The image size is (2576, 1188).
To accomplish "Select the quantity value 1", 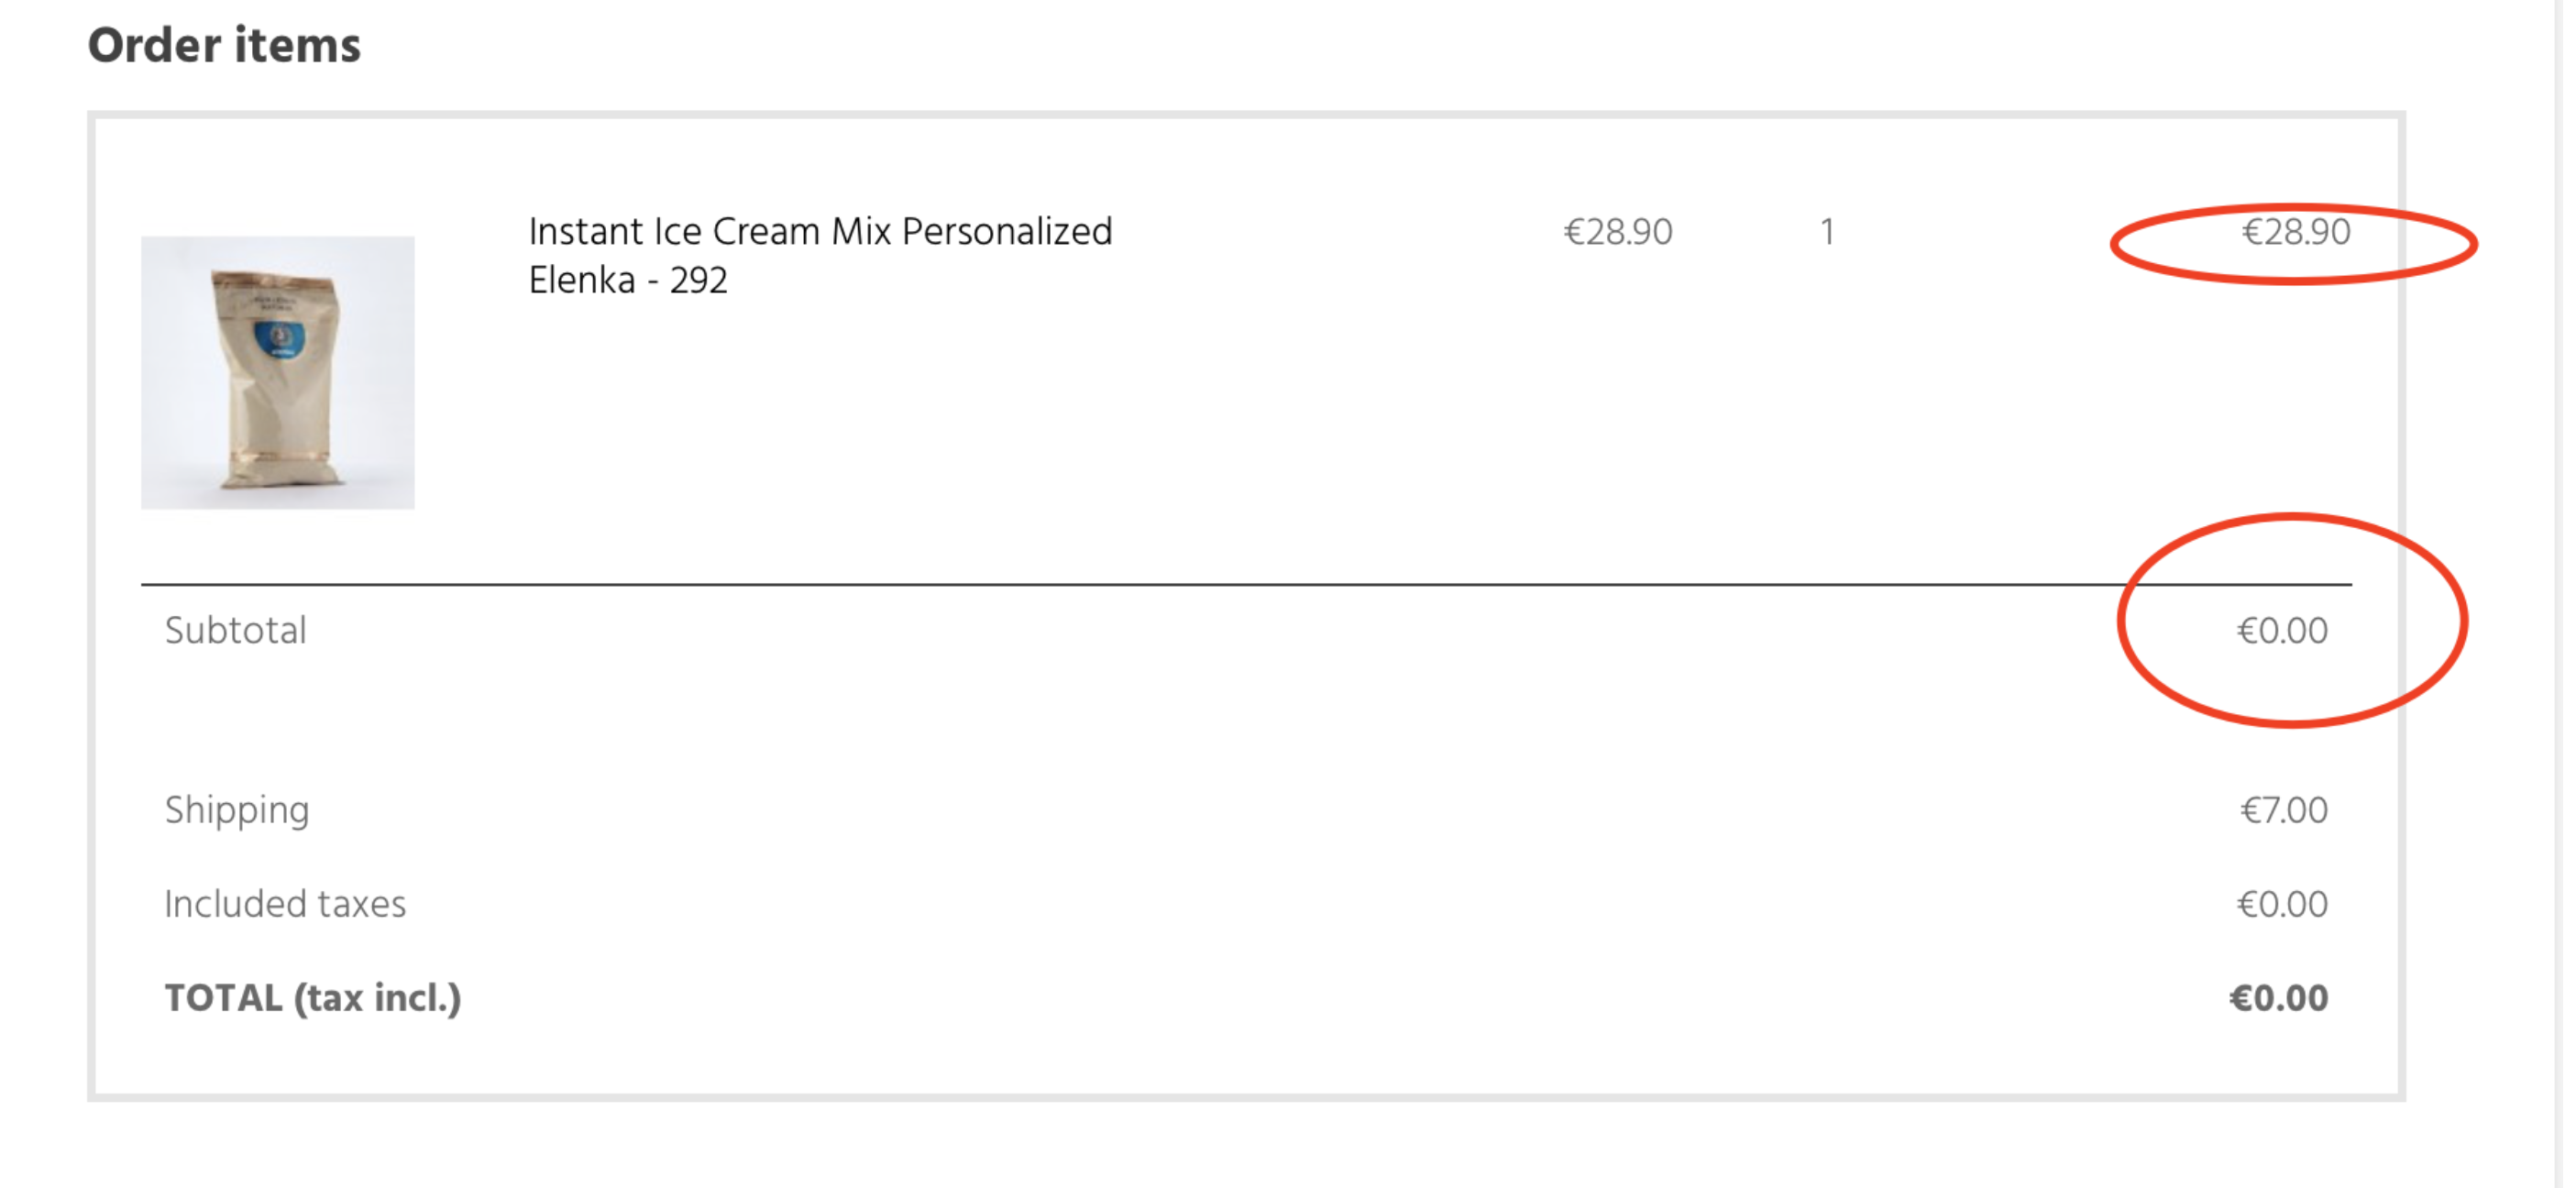I will coord(1826,232).
